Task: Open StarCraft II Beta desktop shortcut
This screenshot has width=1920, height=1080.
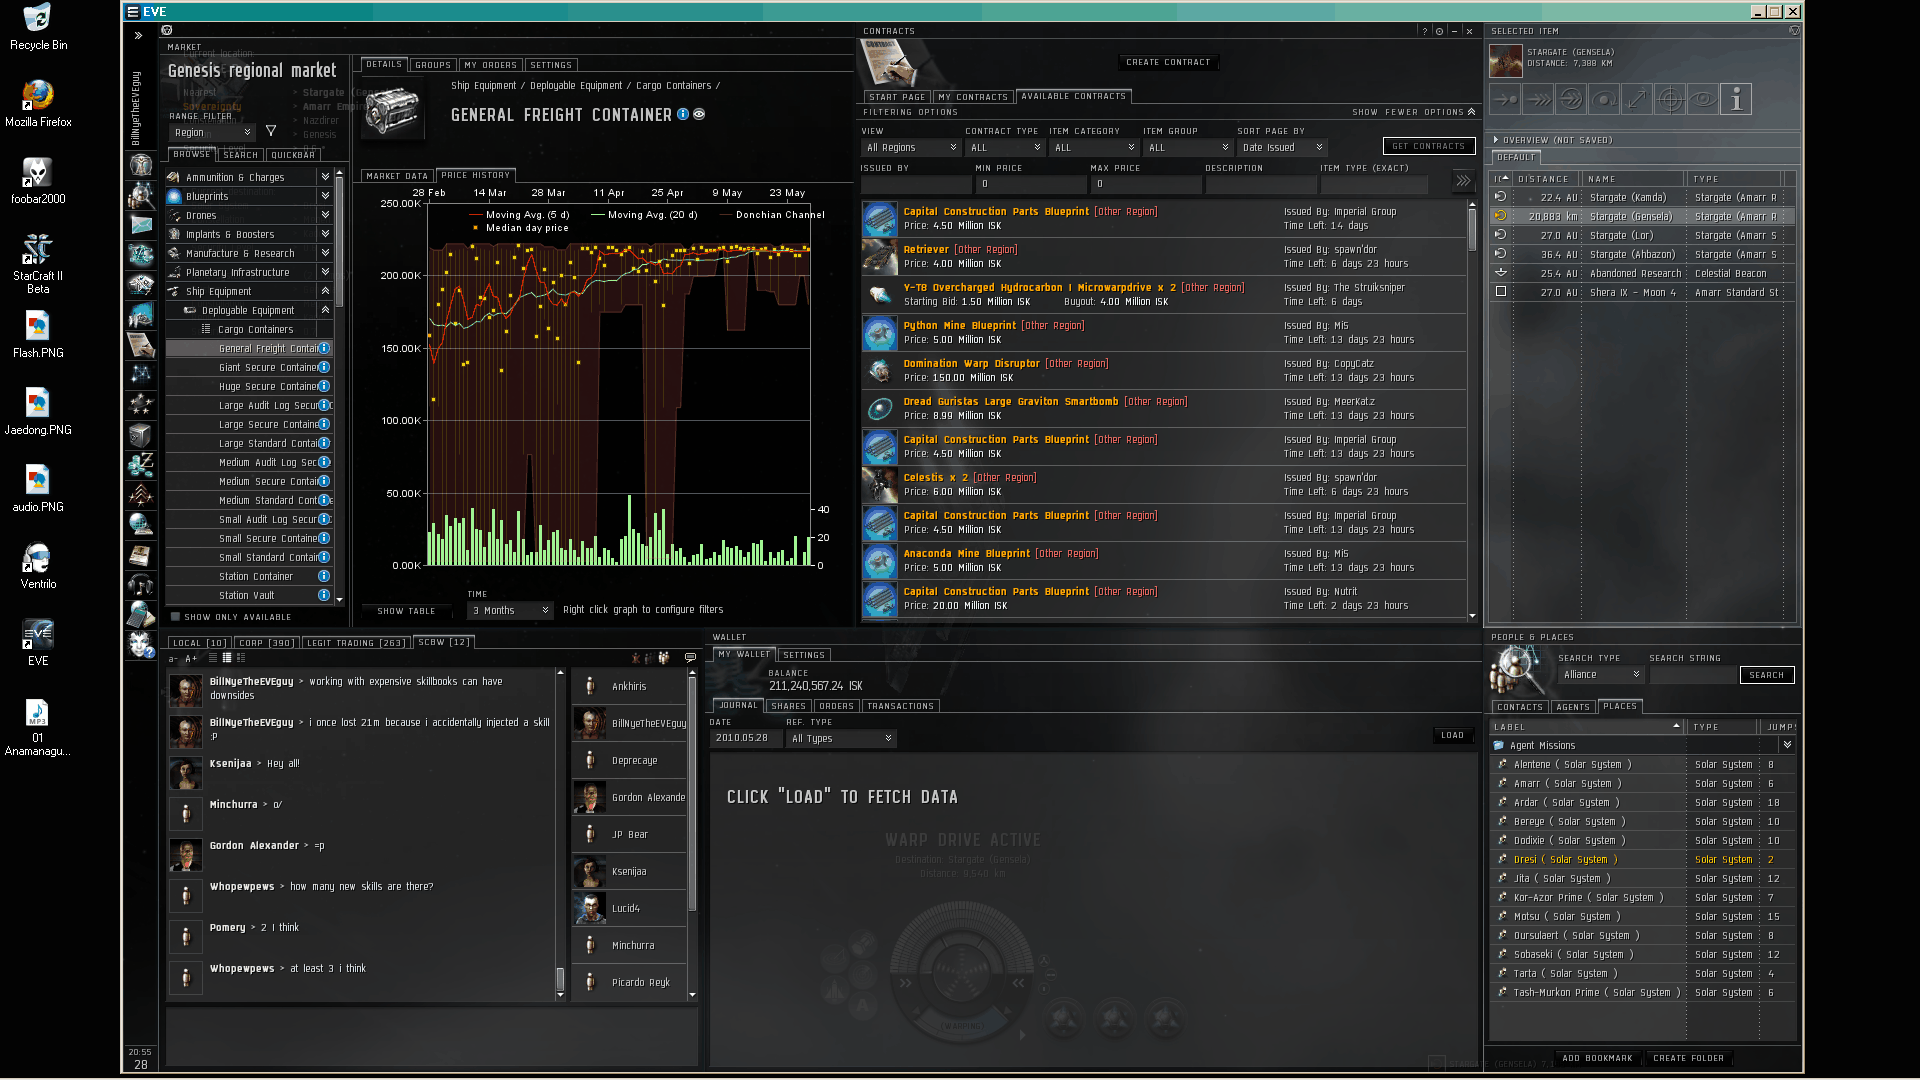Action: click(x=38, y=263)
